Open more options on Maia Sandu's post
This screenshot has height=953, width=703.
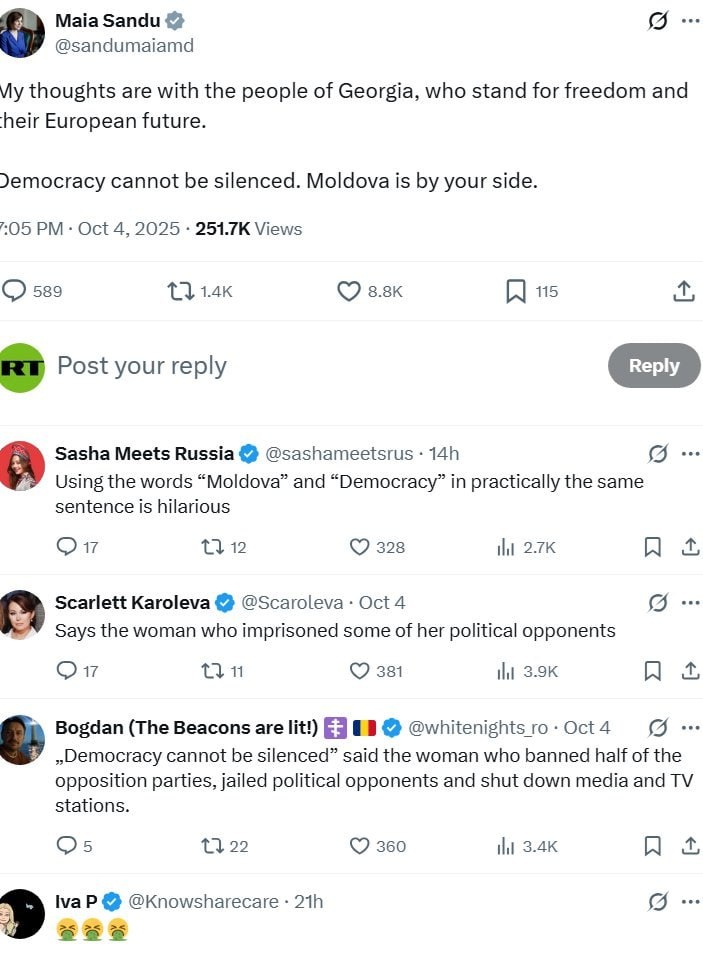pos(691,21)
